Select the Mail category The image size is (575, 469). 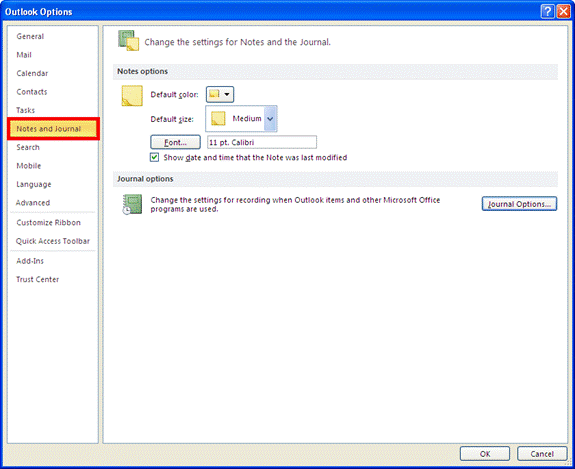tap(24, 55)
